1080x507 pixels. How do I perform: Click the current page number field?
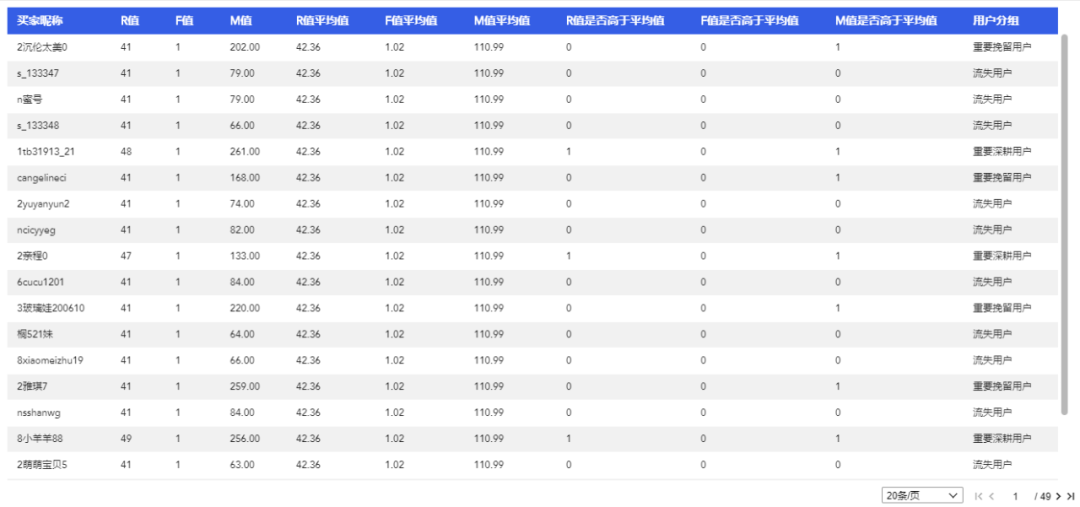1015,496
